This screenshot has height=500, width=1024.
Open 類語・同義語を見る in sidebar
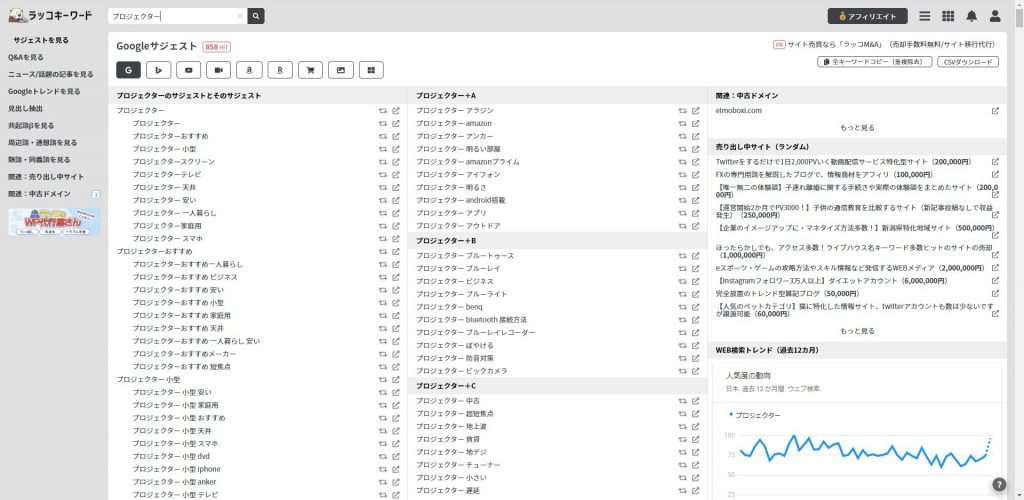pos(39,159)
